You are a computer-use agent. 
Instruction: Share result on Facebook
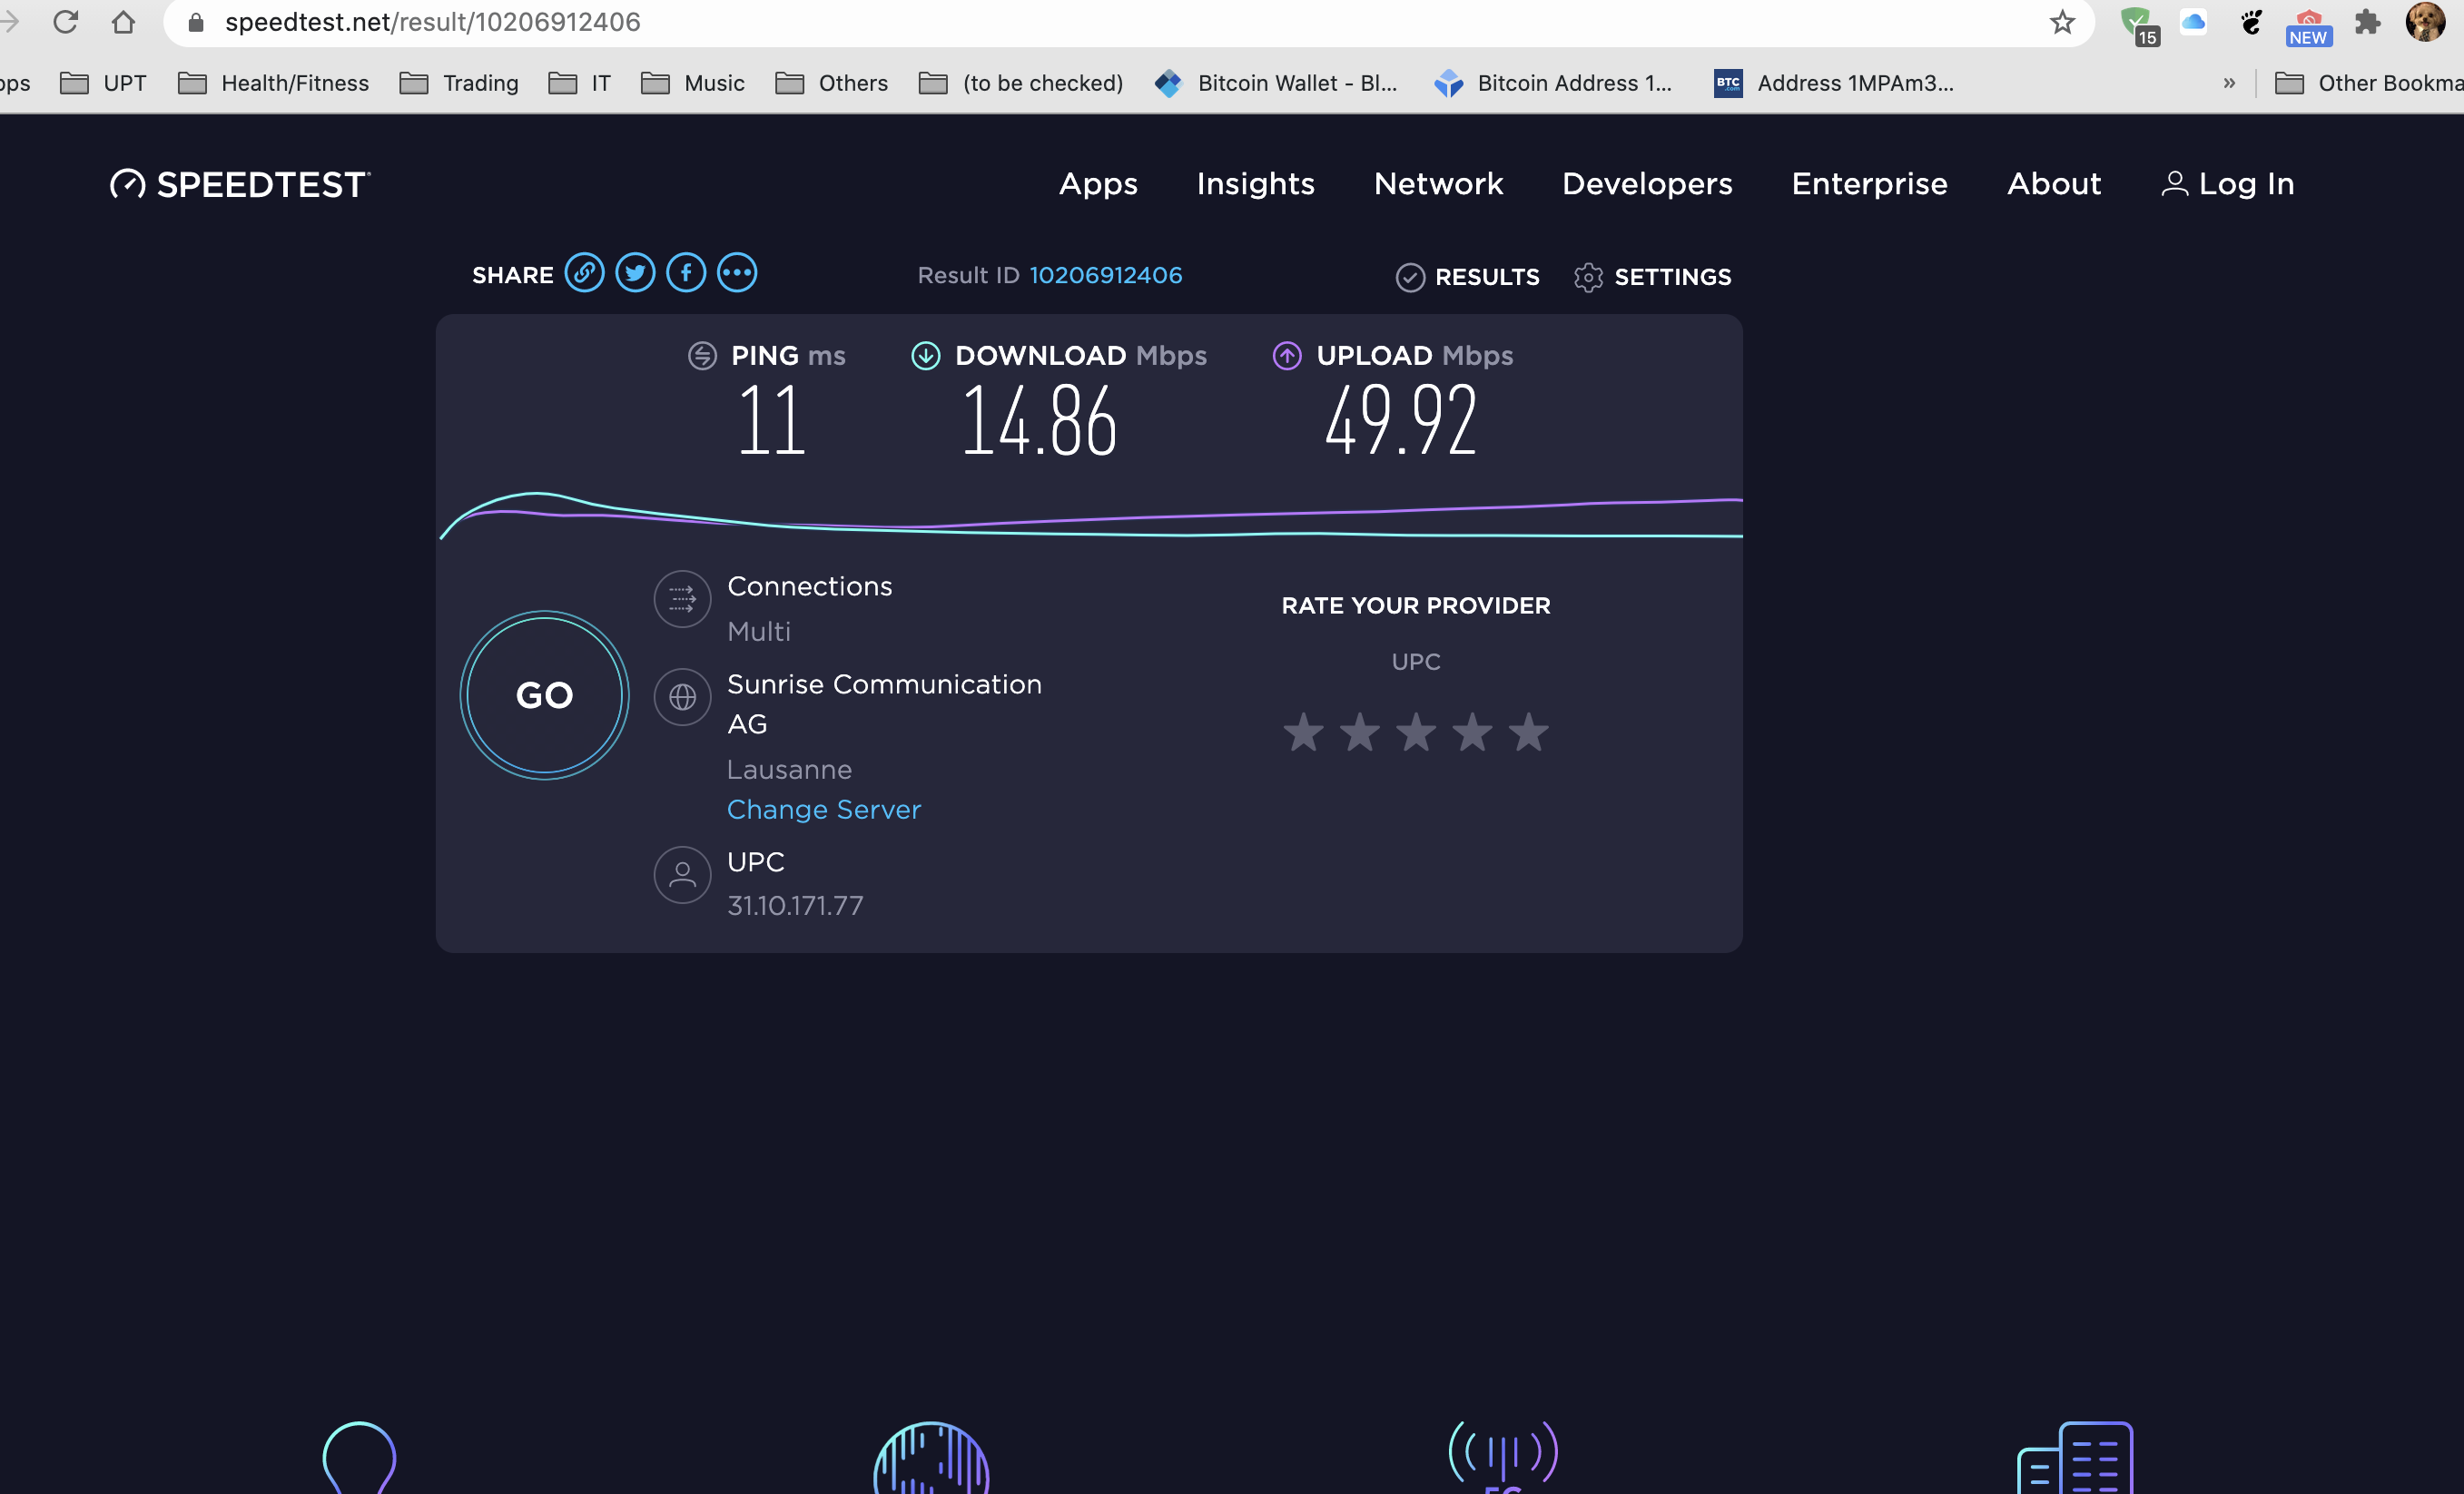tap(686, 273)
